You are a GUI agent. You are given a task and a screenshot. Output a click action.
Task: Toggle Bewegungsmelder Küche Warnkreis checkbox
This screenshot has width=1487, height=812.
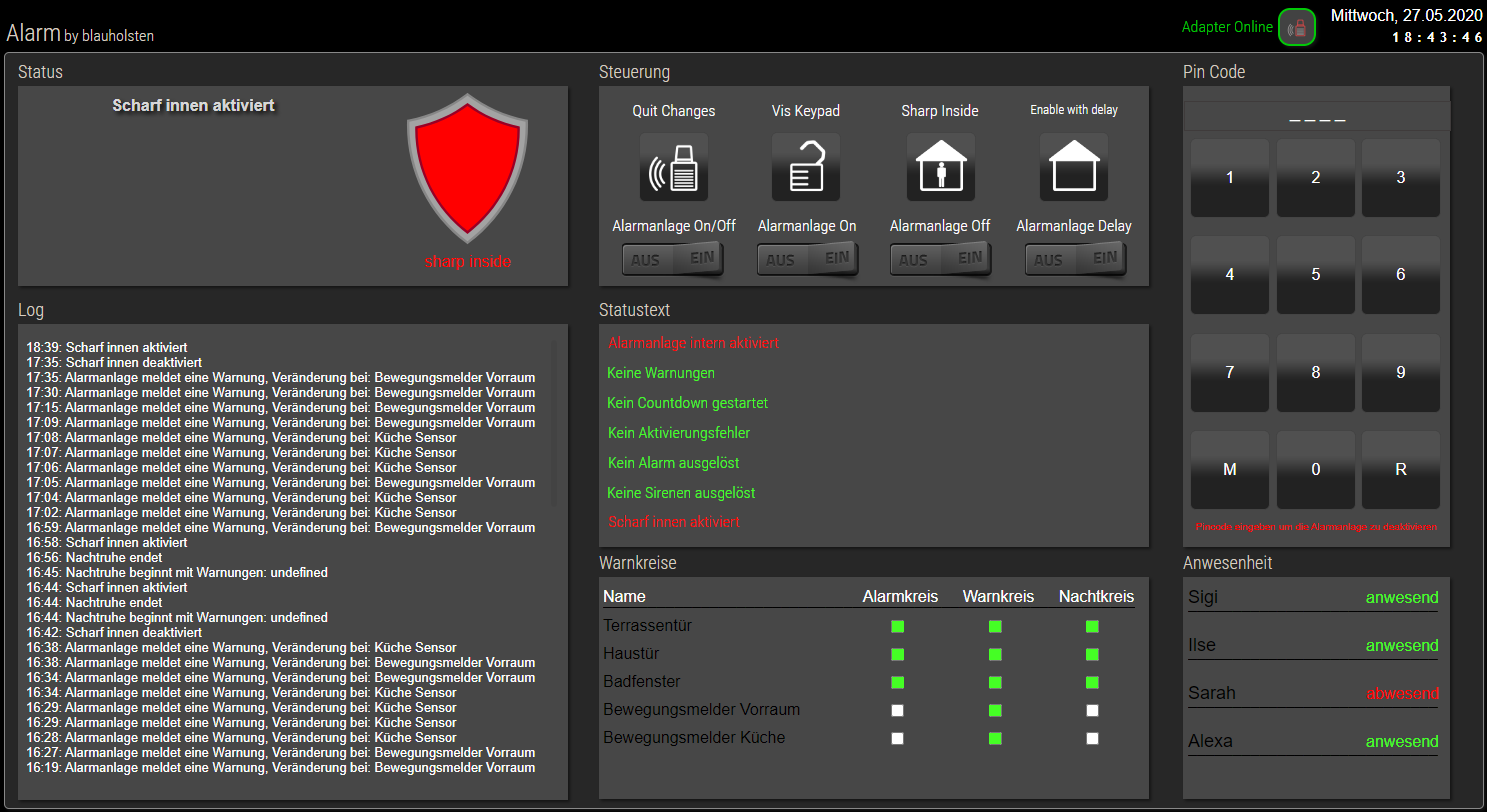[995, 738]
